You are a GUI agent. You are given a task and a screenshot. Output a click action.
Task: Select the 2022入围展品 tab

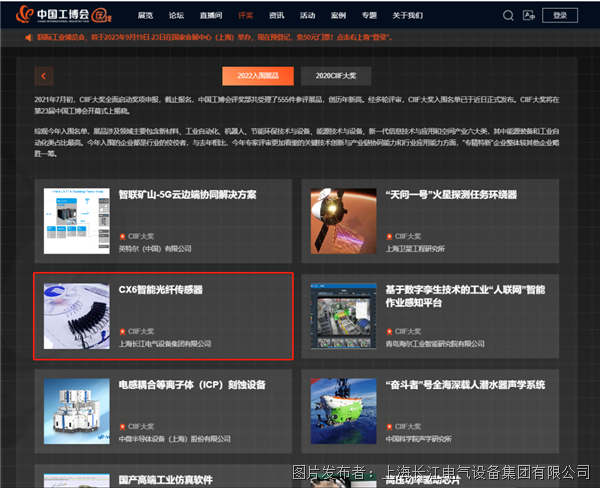coord(258,76)
